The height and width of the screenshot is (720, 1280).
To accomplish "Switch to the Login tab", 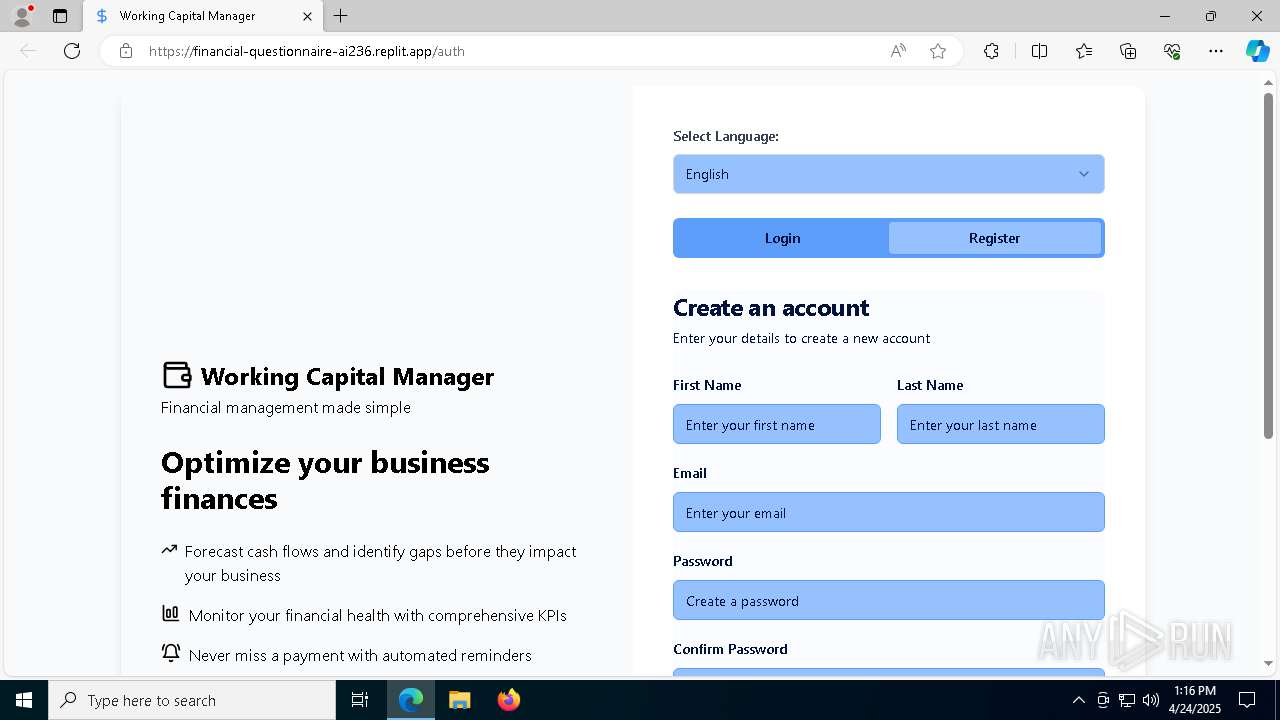I will (x=782, y=238).
